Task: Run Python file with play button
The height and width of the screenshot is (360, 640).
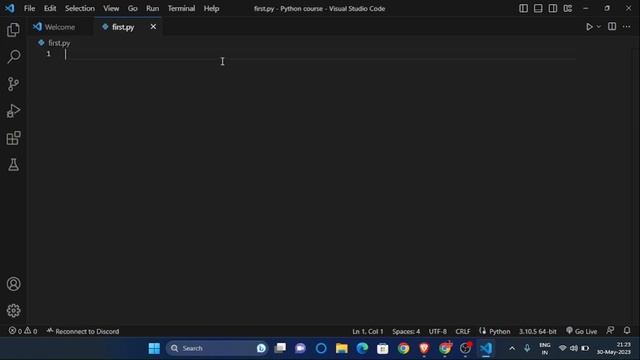Action: [589, 27]
